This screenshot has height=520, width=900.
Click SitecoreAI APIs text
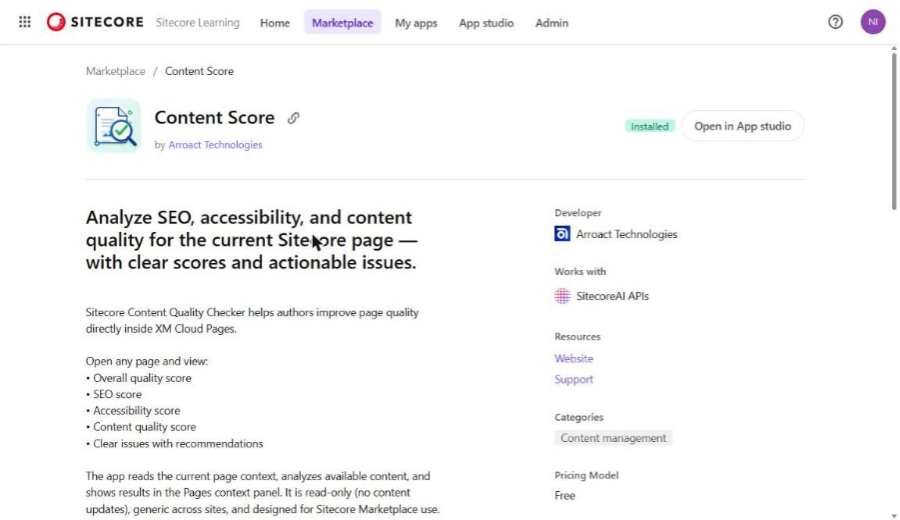click(x=612, y=296)
